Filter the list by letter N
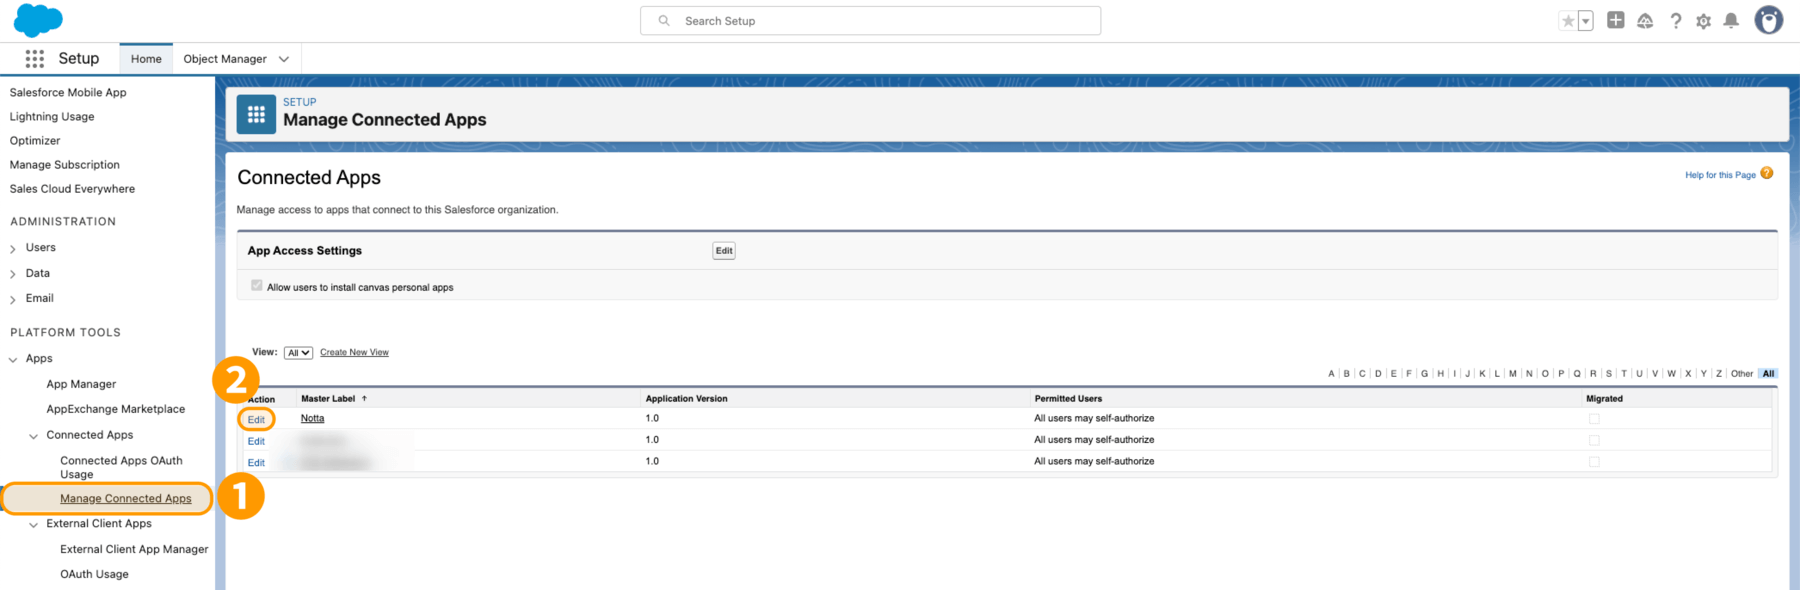This screenshot has height=590, width=1800. pos(1529,374)
